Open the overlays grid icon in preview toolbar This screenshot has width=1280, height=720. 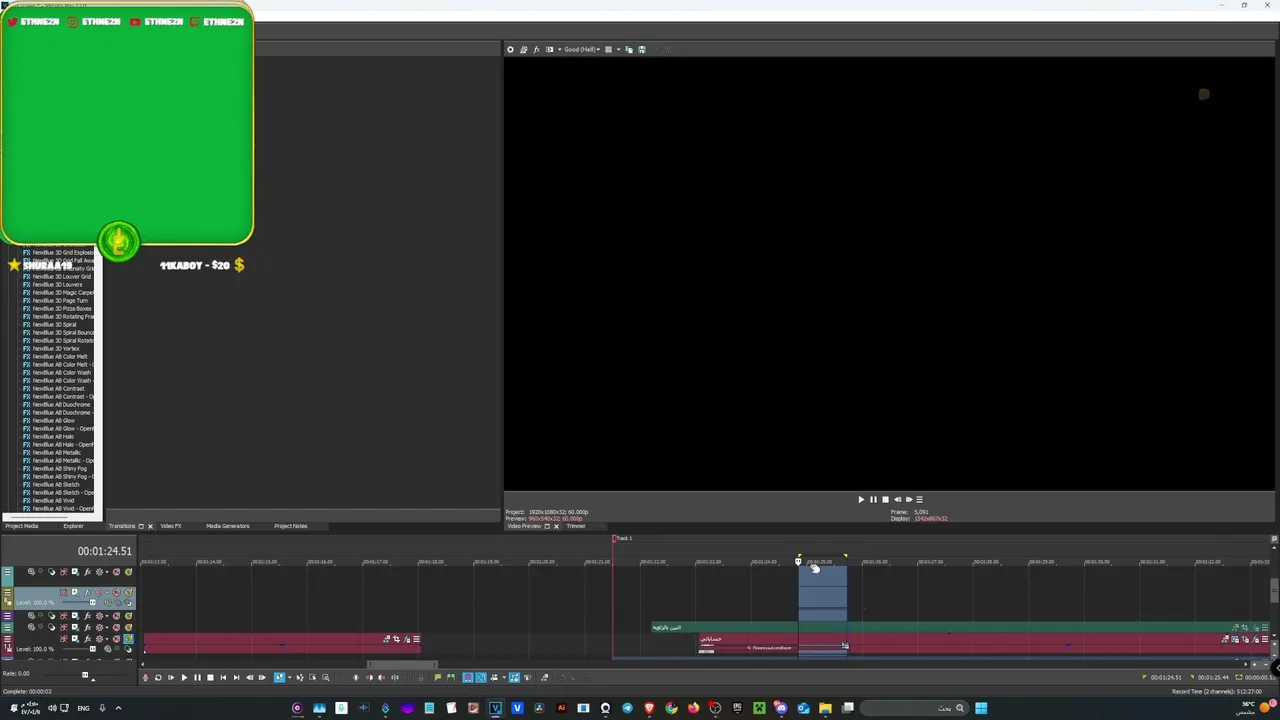(608, 49)
